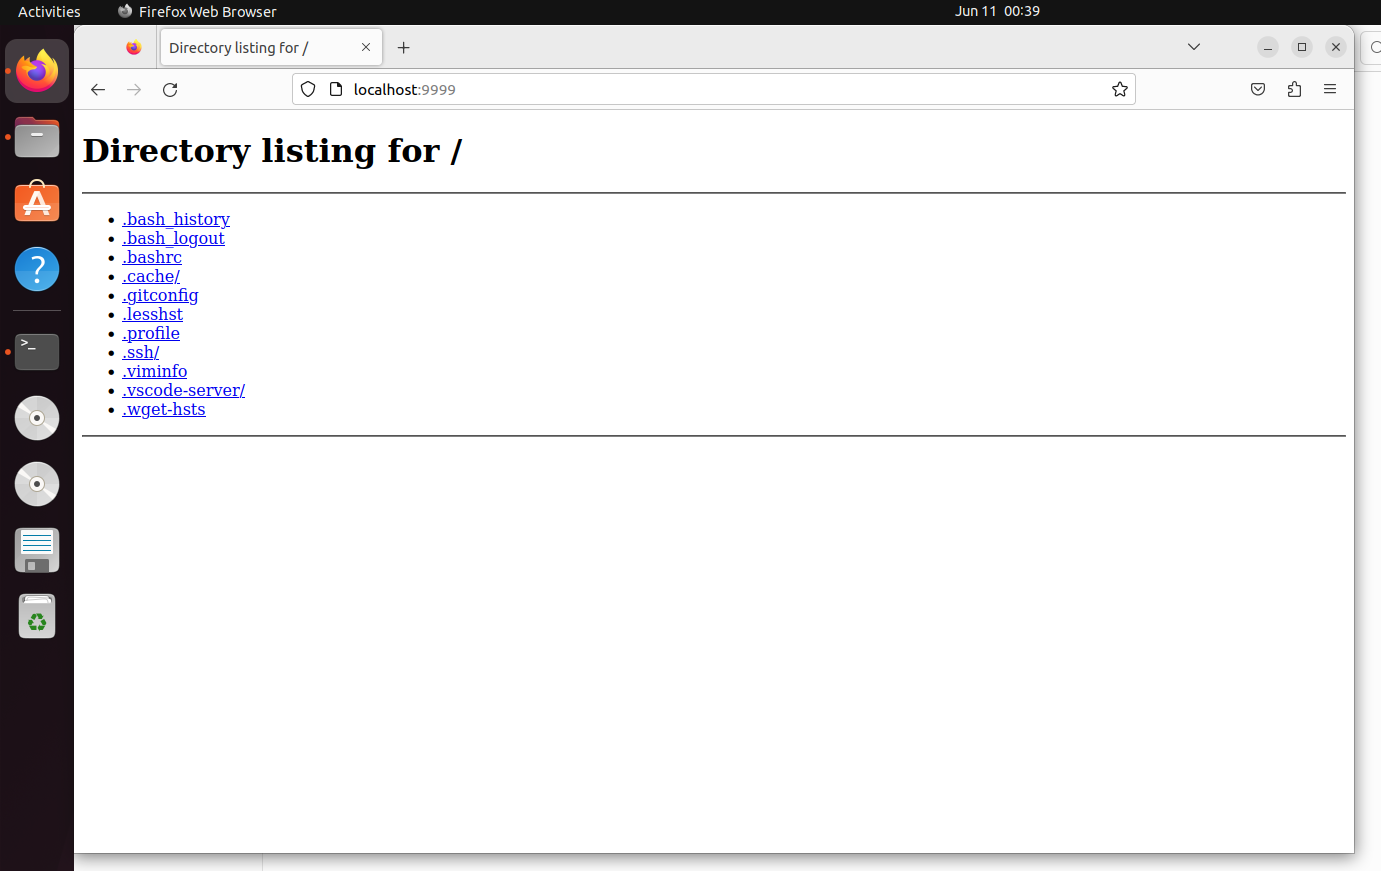Open the .gitconfig file link
1381x871 pixels.
click(160, 295)
